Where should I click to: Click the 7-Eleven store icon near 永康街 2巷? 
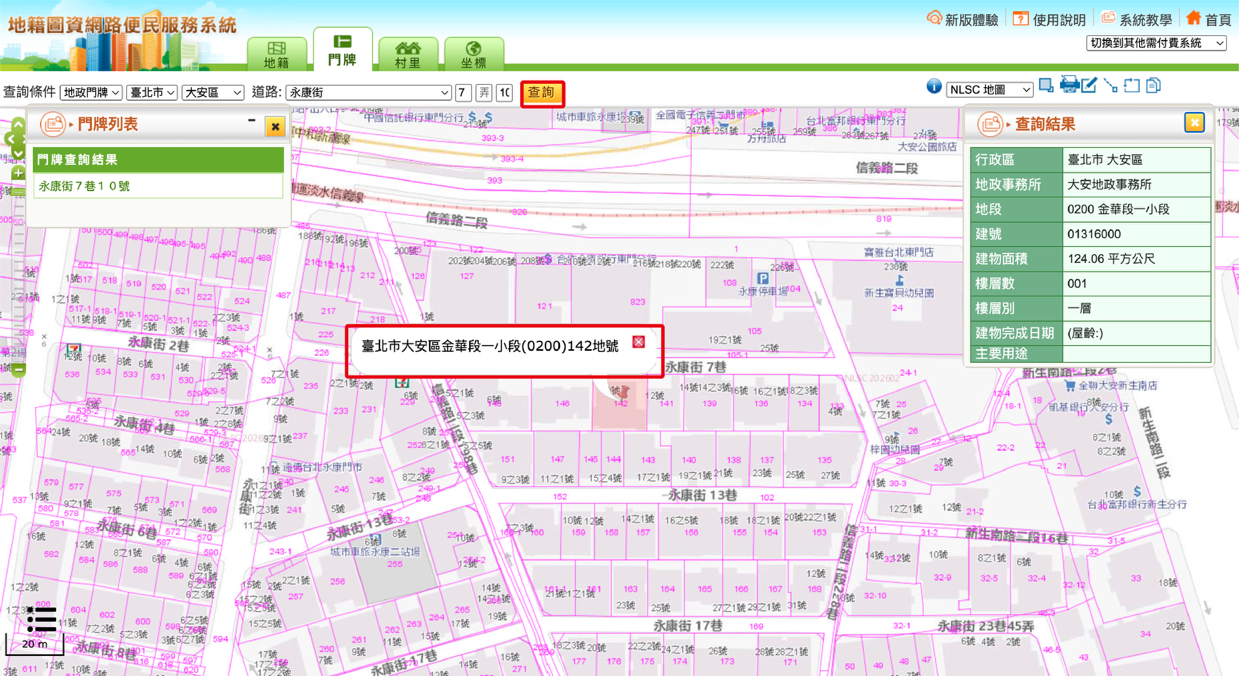point(73,350)
